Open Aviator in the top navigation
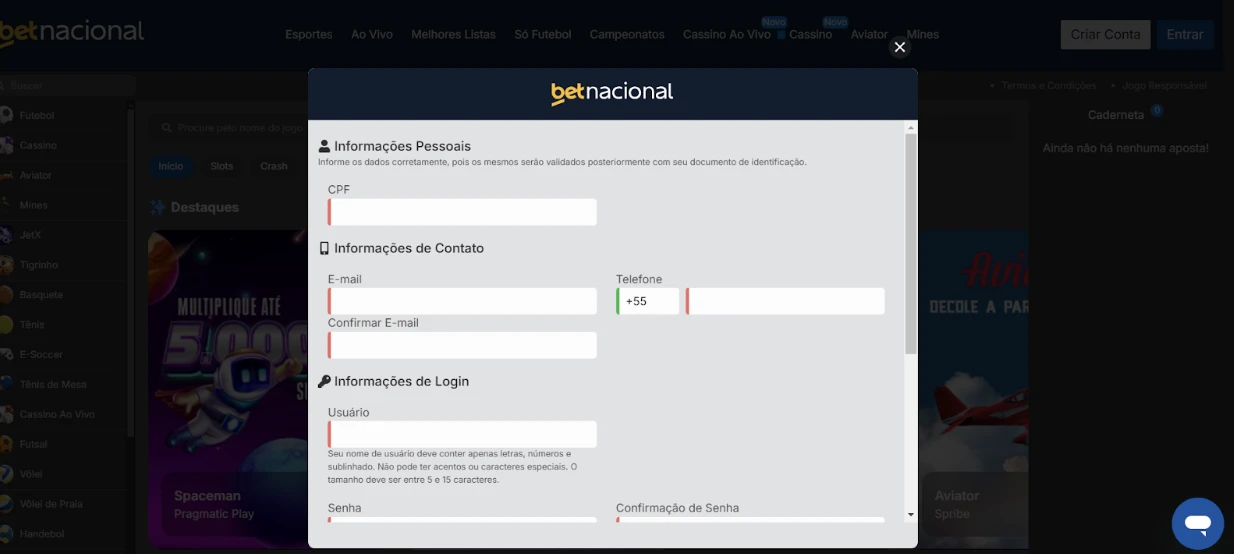 (869, 34)
